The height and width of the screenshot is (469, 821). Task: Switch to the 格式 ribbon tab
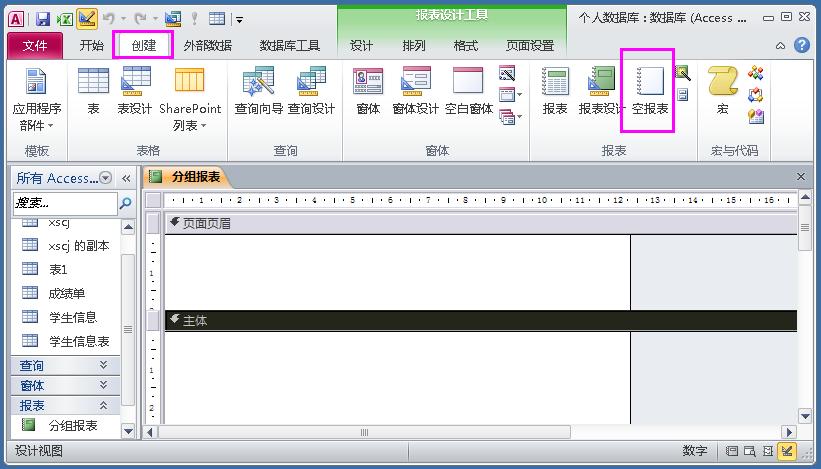(466, 46)
